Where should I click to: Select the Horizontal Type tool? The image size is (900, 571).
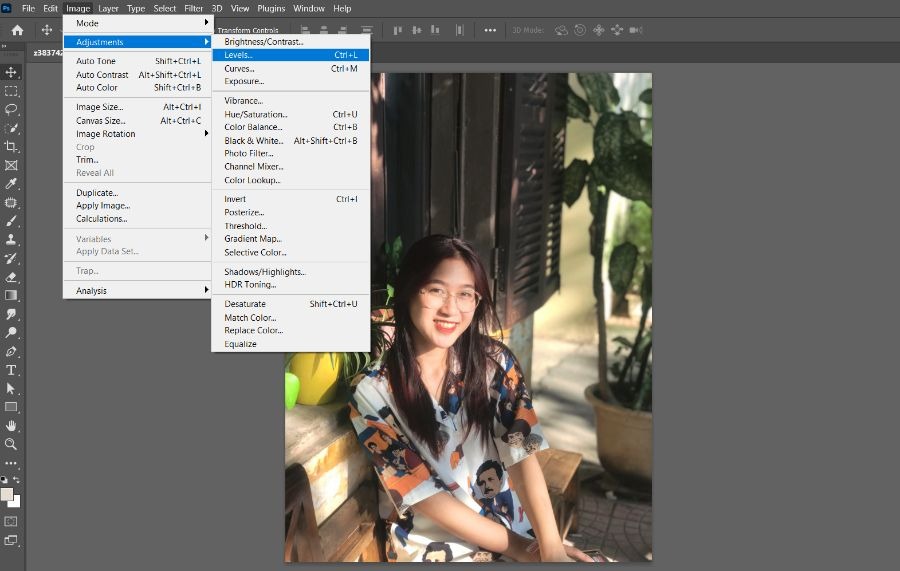point(11,370)
